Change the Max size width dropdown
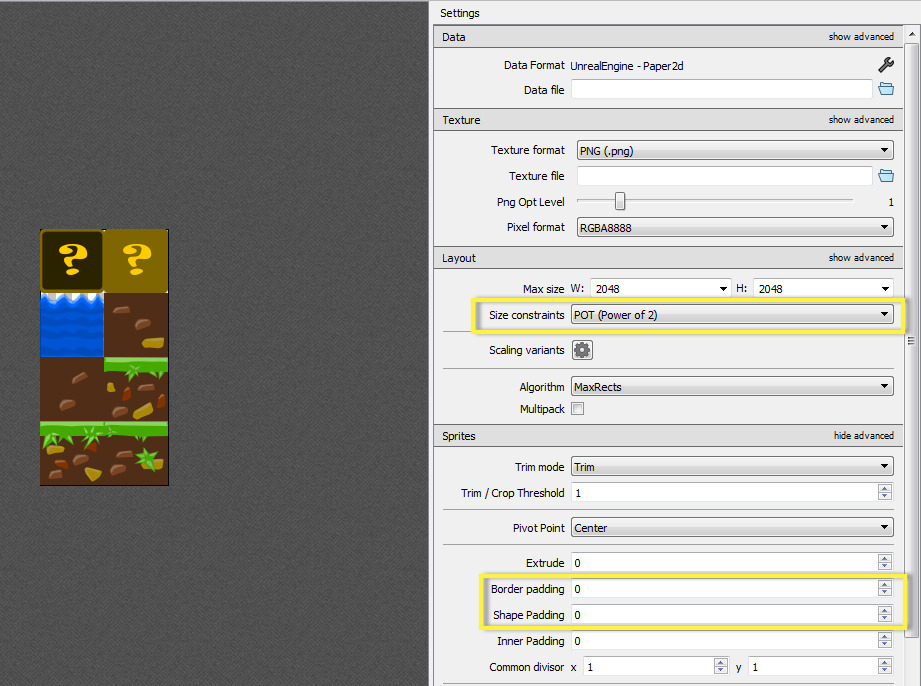921x686 pixels. [660, 288]
